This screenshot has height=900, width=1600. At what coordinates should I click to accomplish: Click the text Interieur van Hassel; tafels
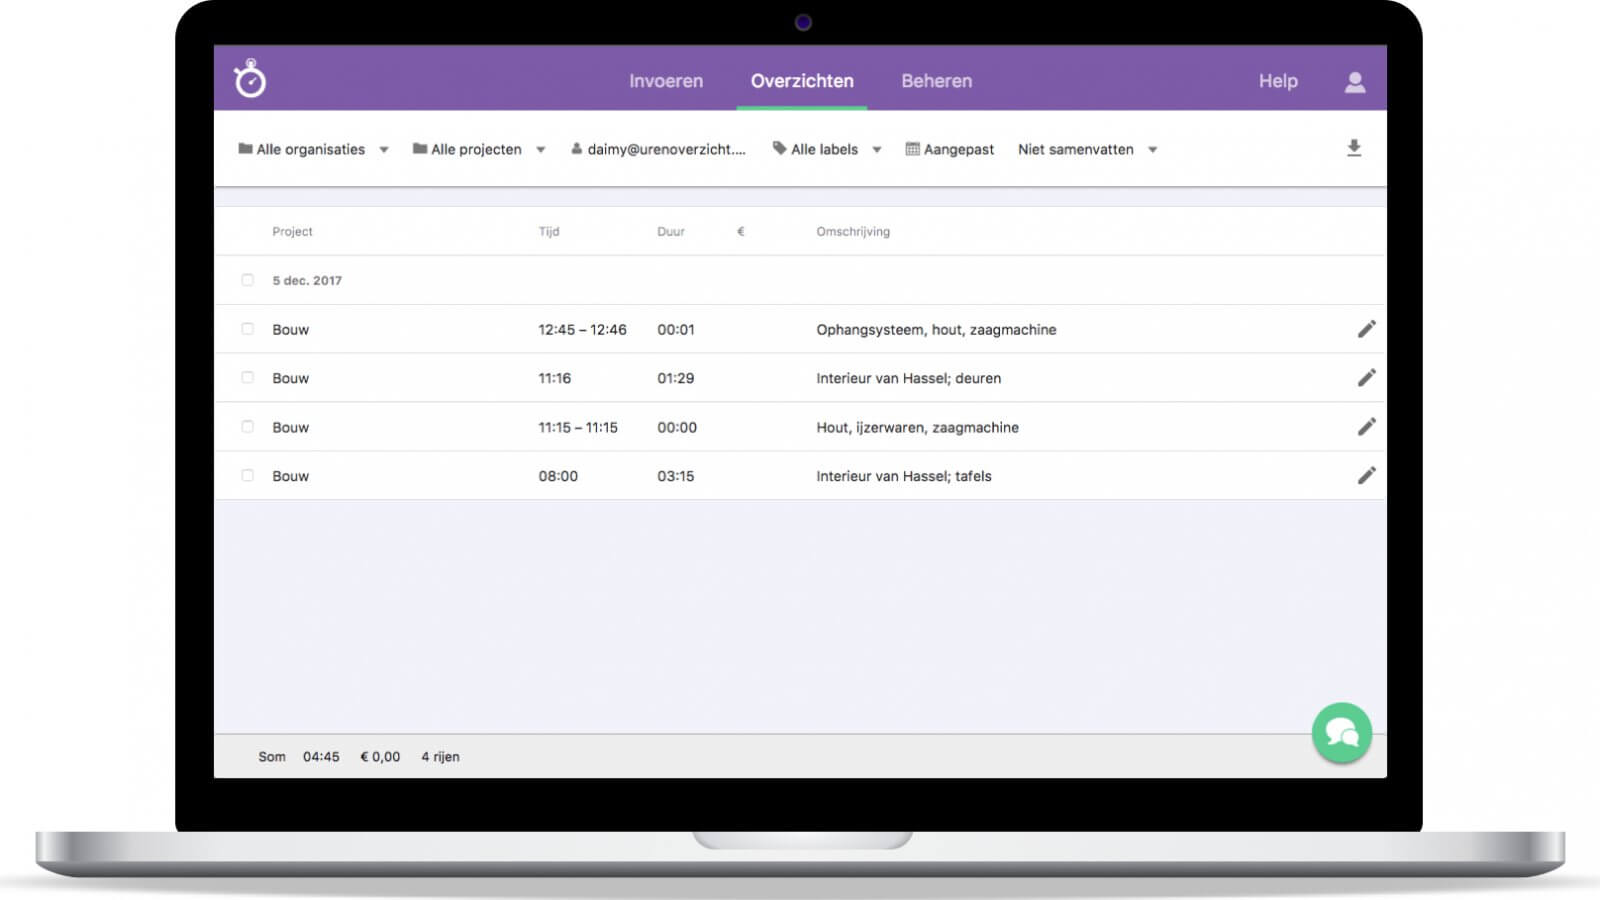click(904, 476)
